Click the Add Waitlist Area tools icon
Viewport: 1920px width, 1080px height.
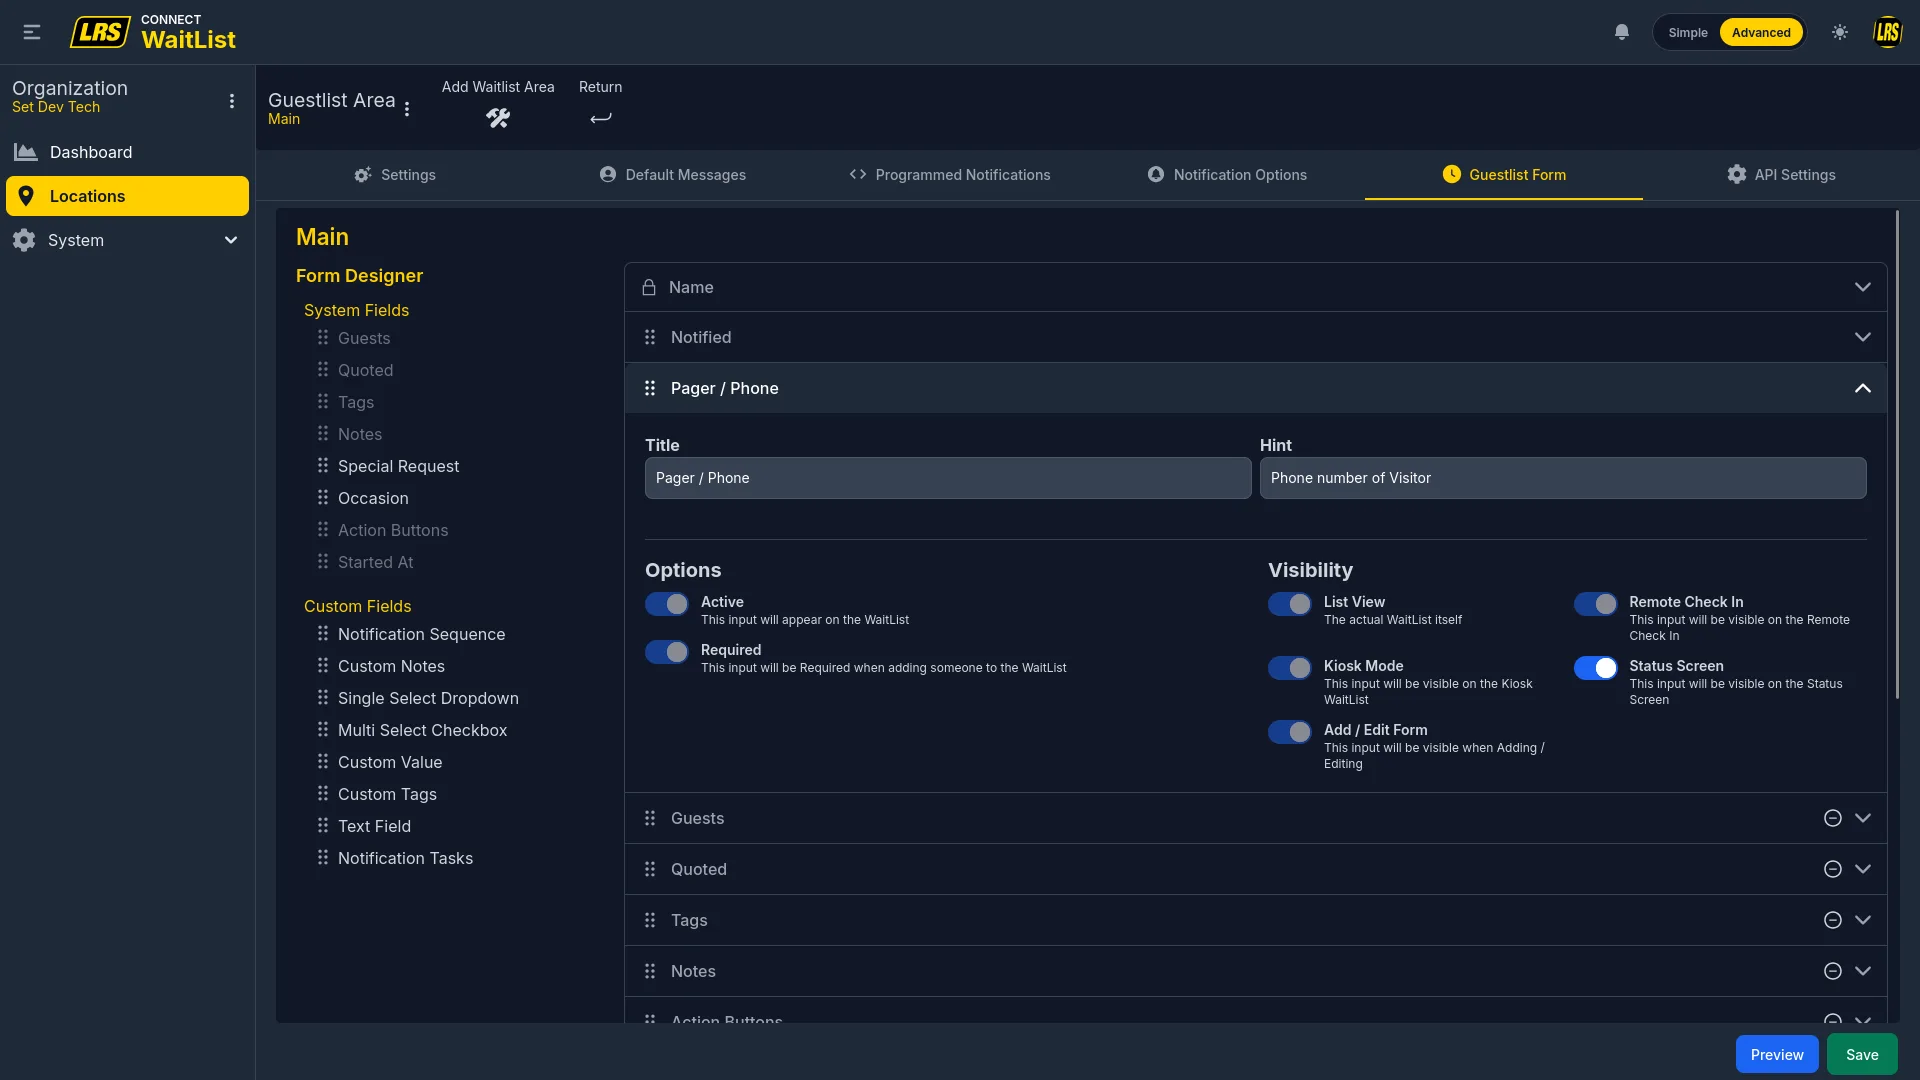pyautogui.click(x=498, y=118)
